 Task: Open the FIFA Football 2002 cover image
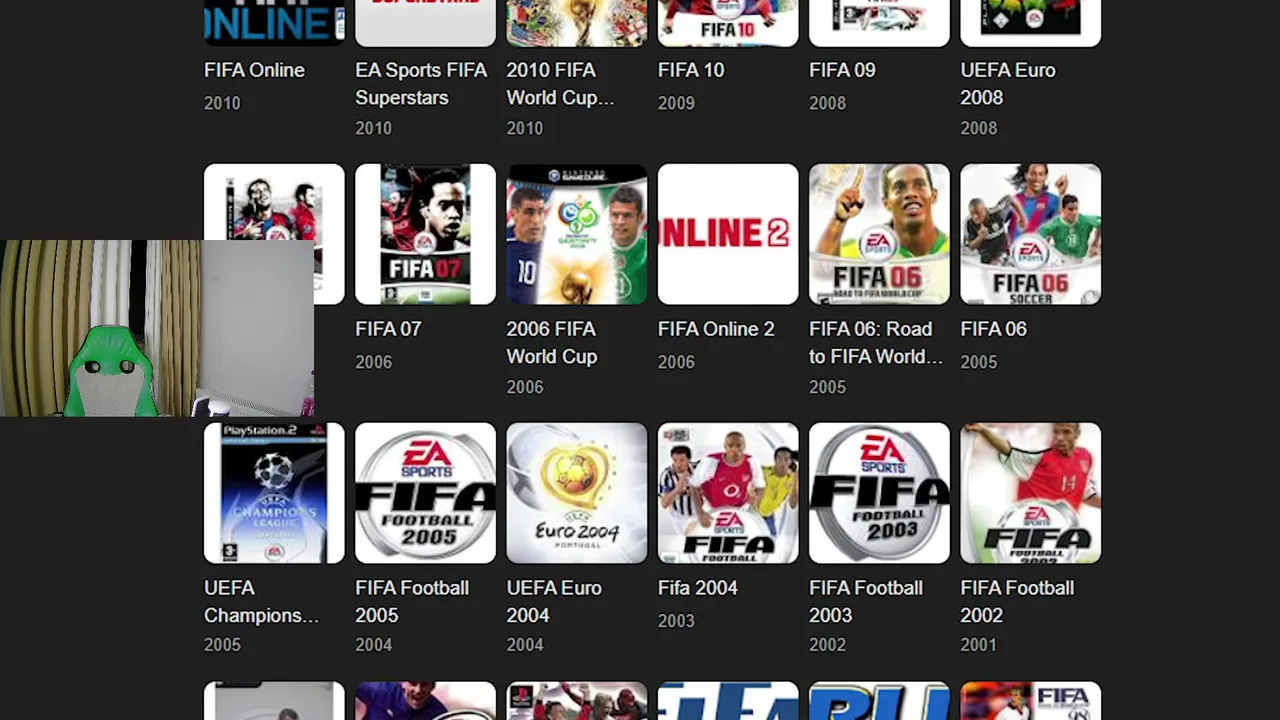(x=1031, y=493)
